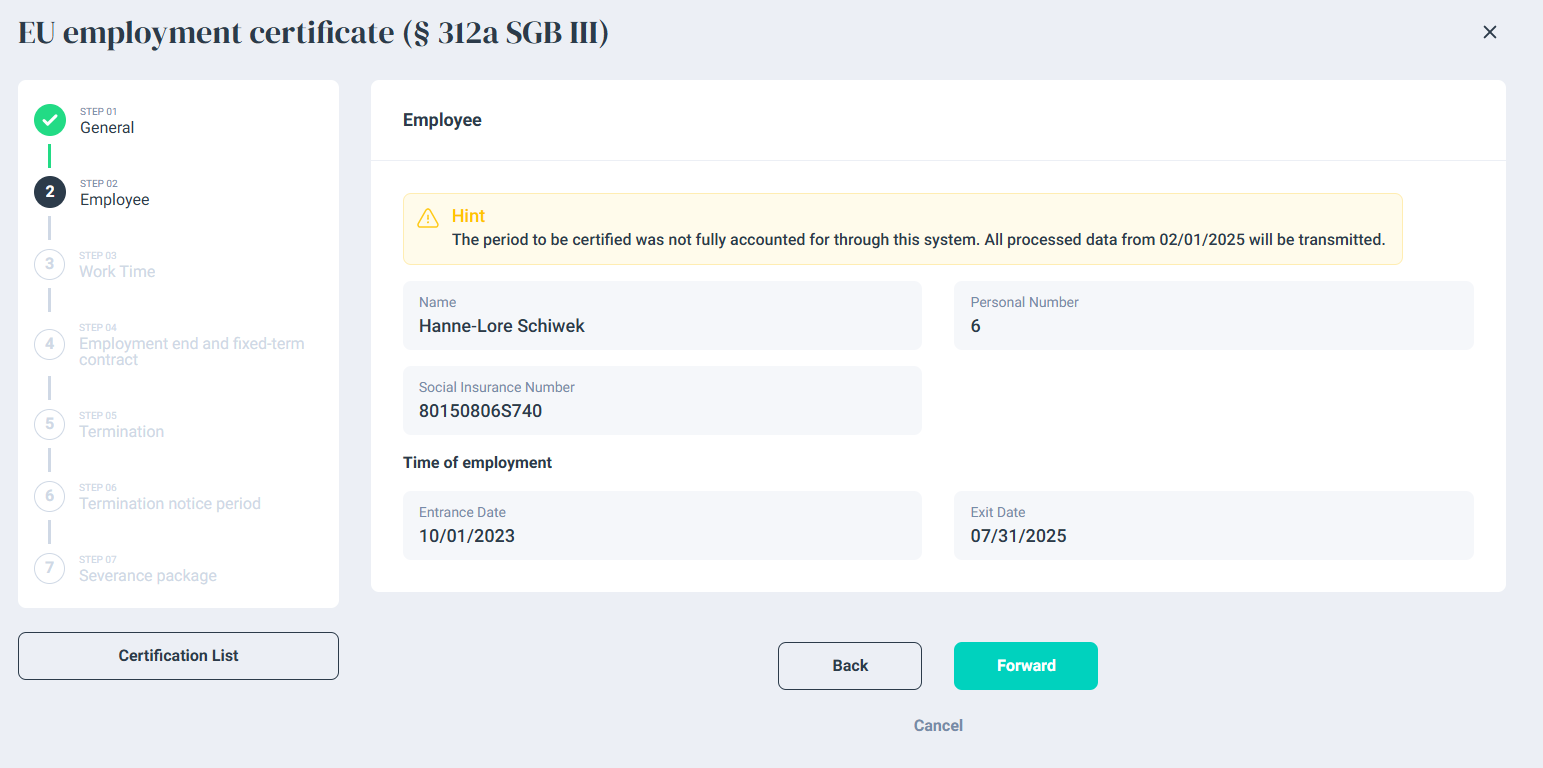Click the Name field with Hanne-Lore Schiwek
The image size is (1543, 768).
662,316
